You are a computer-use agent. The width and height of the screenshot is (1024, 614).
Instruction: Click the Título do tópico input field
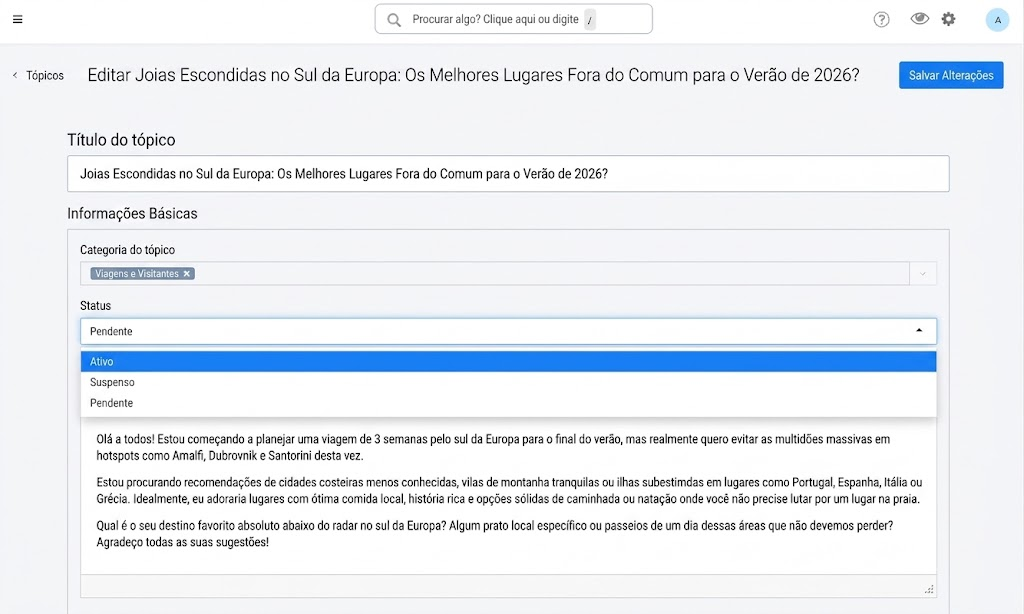click(x=508, y=174)
